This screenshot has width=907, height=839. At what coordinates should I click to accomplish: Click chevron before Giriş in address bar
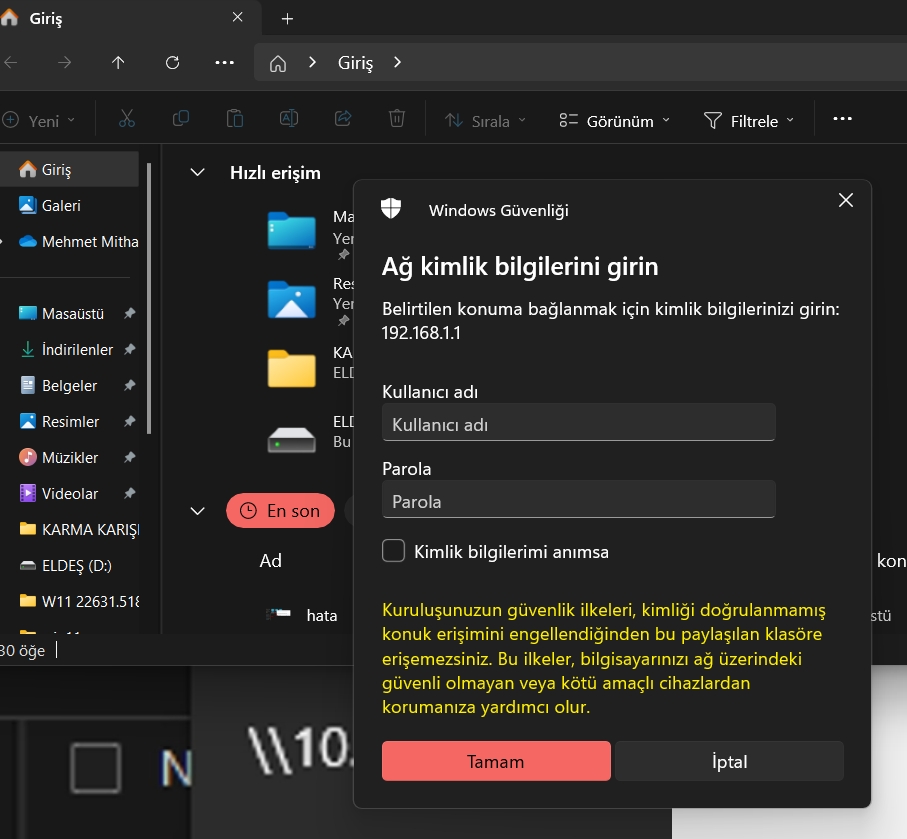point(312,62)
